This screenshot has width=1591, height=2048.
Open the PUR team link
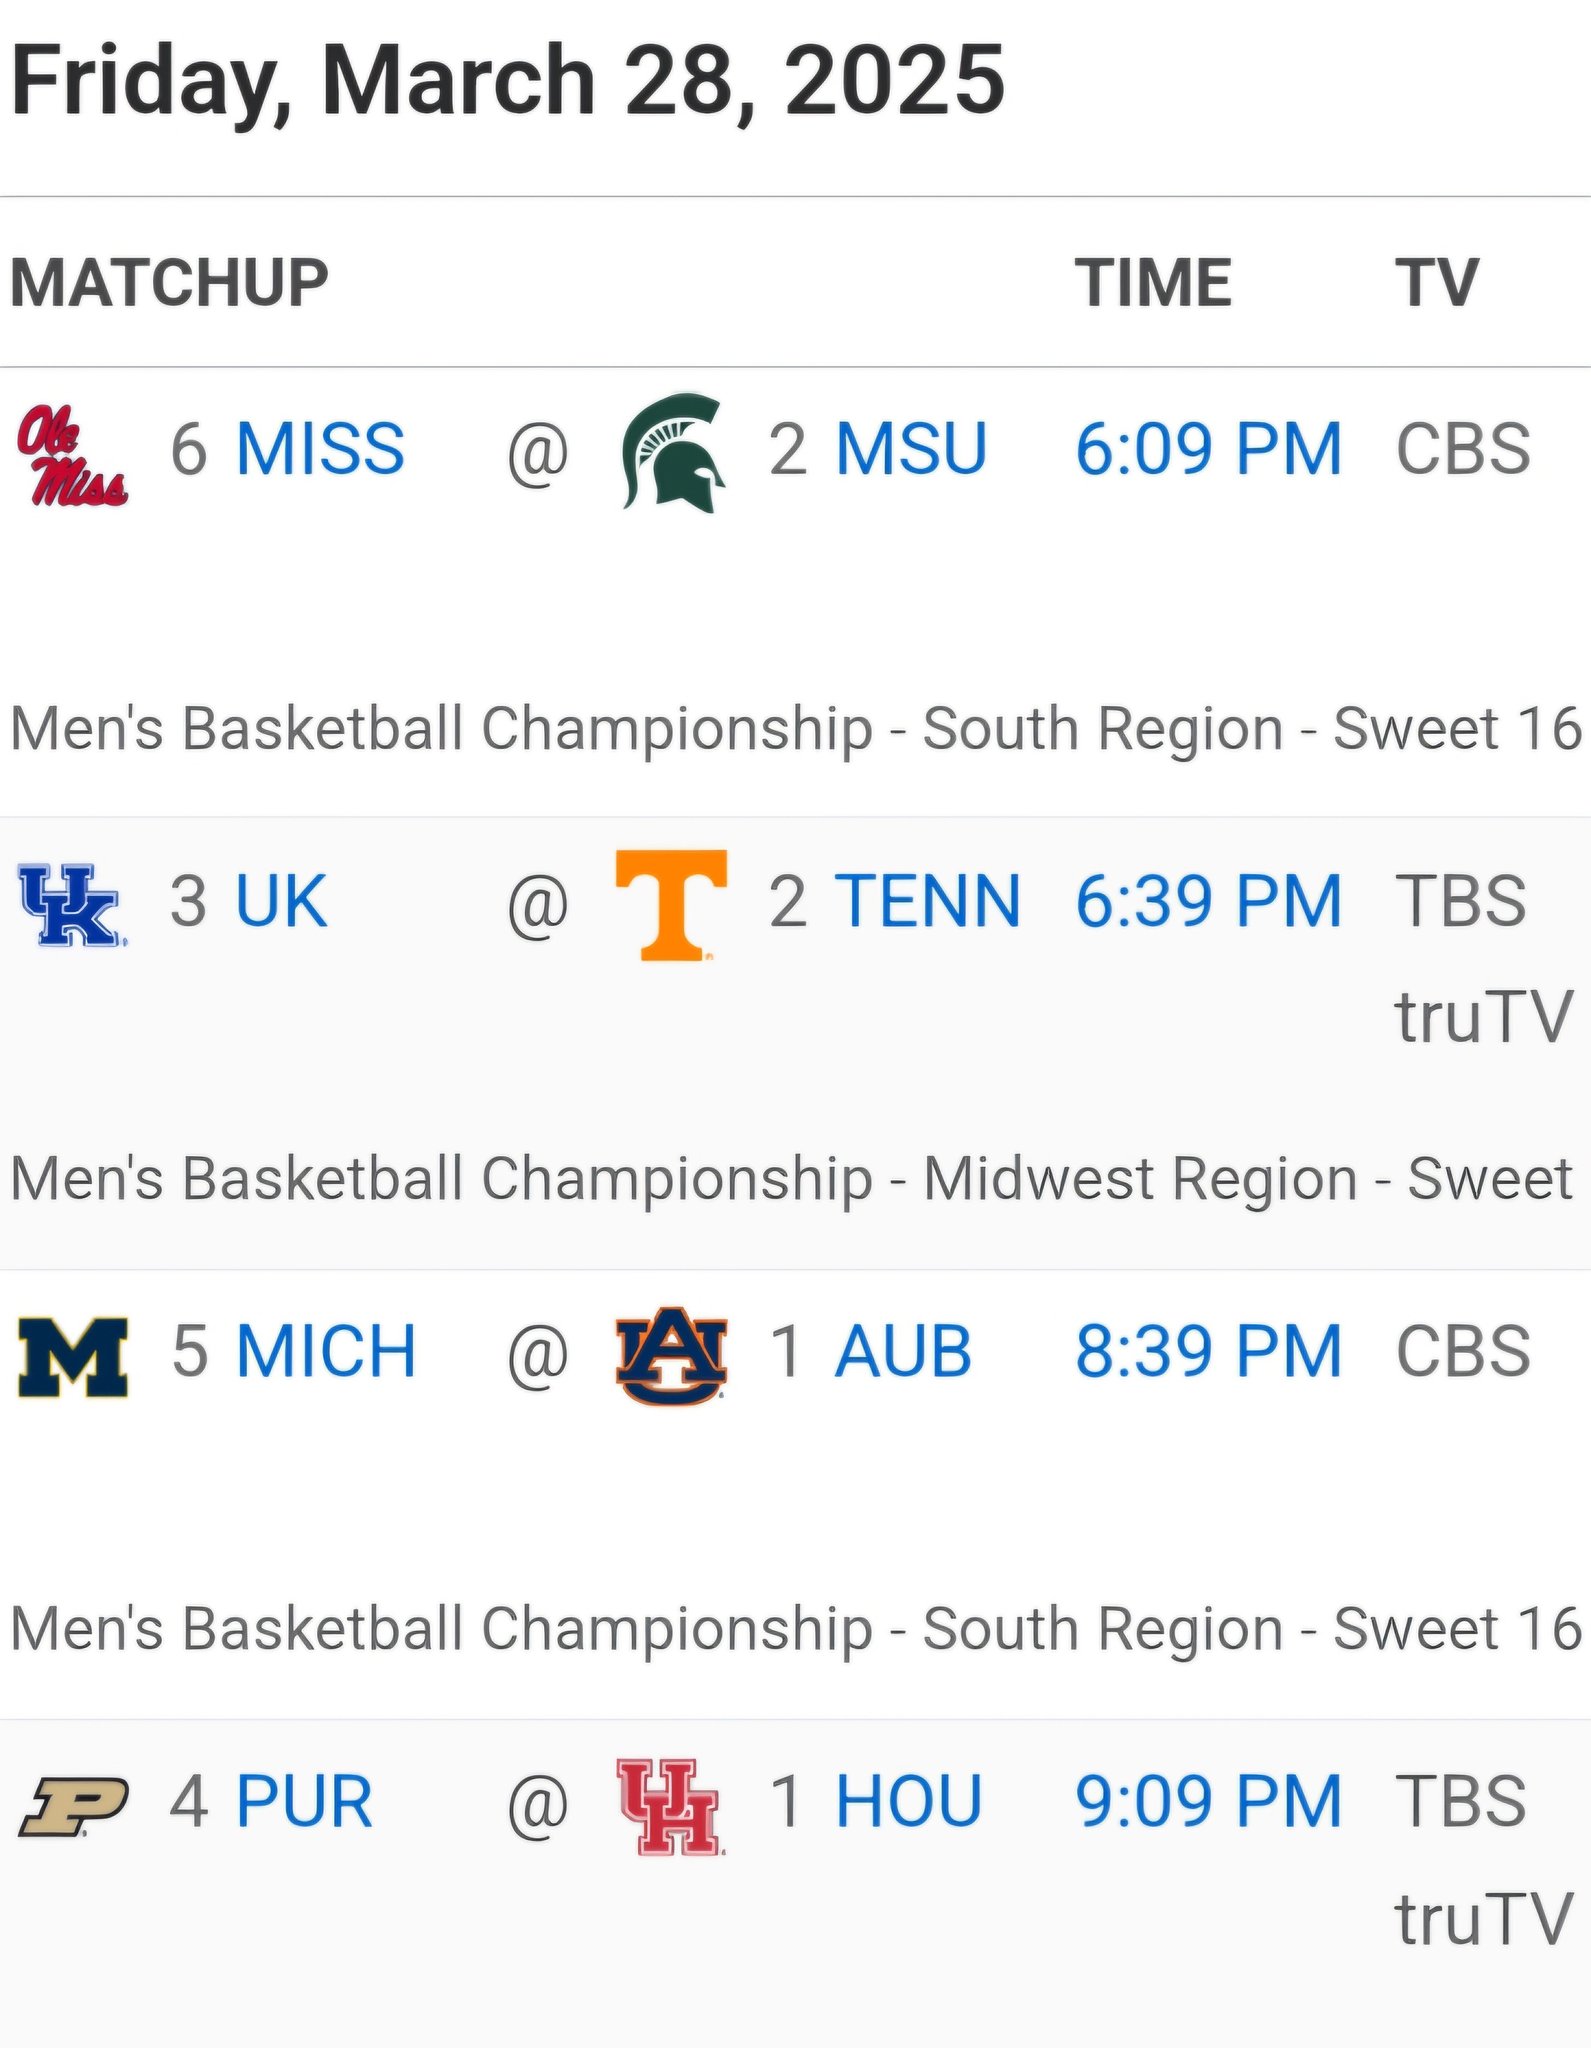coord(304,1802)
